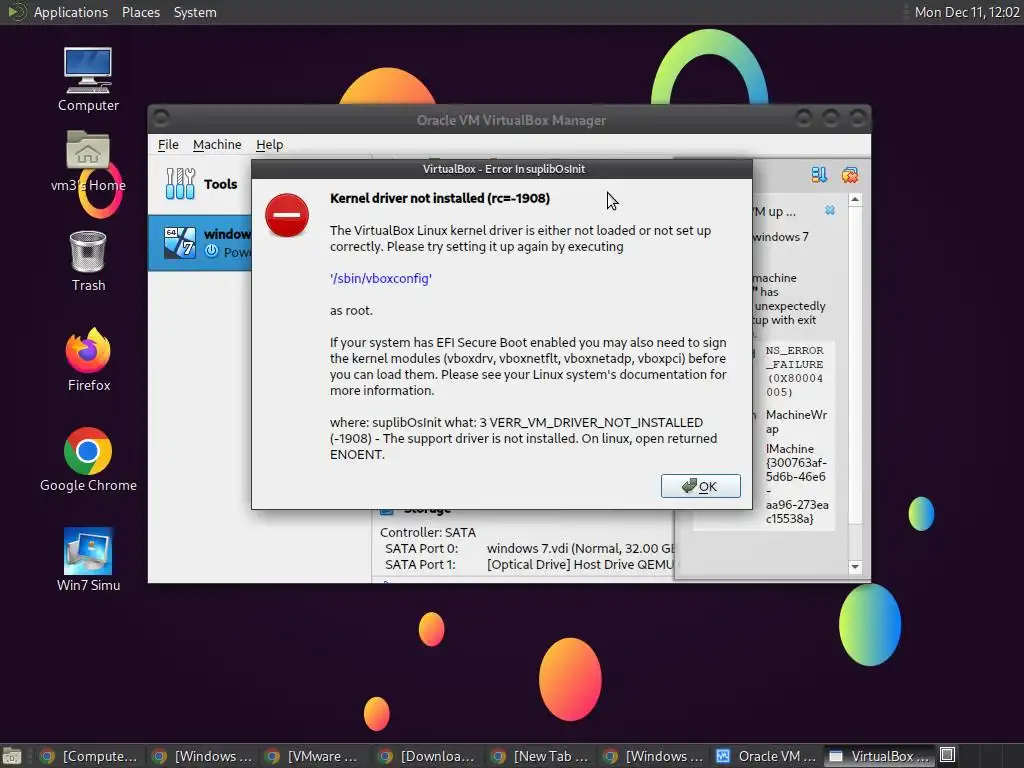The width and height of the screenshot is (1024, 768).
Task: Click the error dialog title 'VirtualBox - Error In suplibOsInit'
Action: pyautogui.click(x=504, y=169)
